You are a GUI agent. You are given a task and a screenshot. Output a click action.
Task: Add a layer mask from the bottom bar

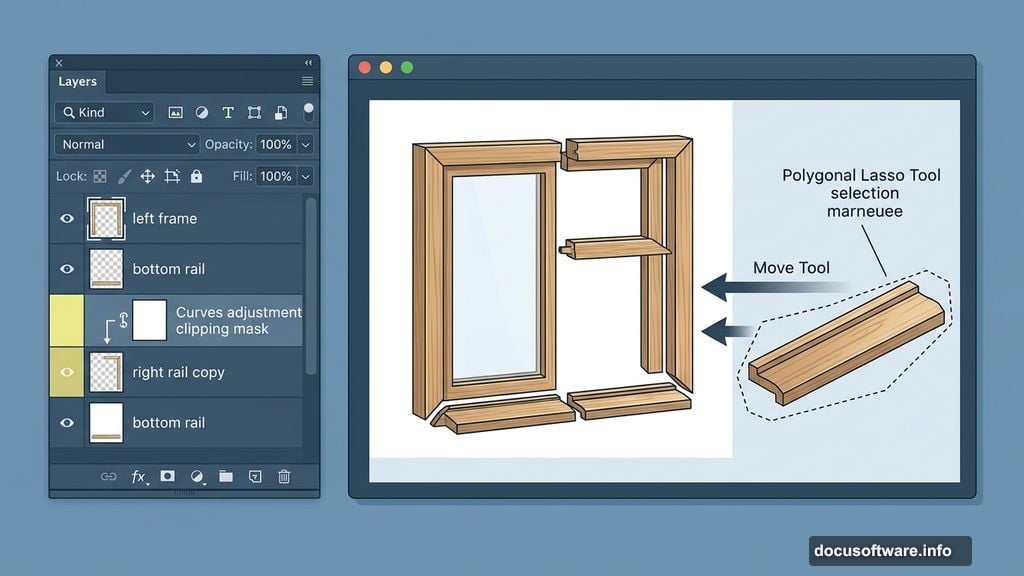tap(167, 477)
